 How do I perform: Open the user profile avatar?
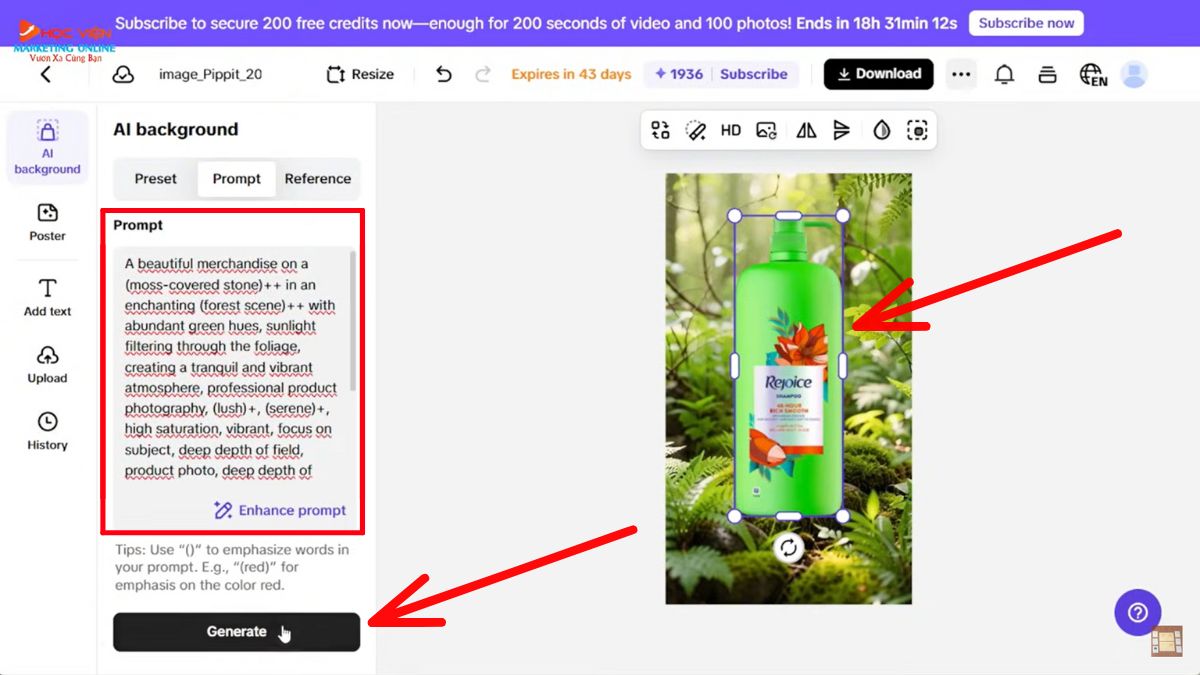1134,74
